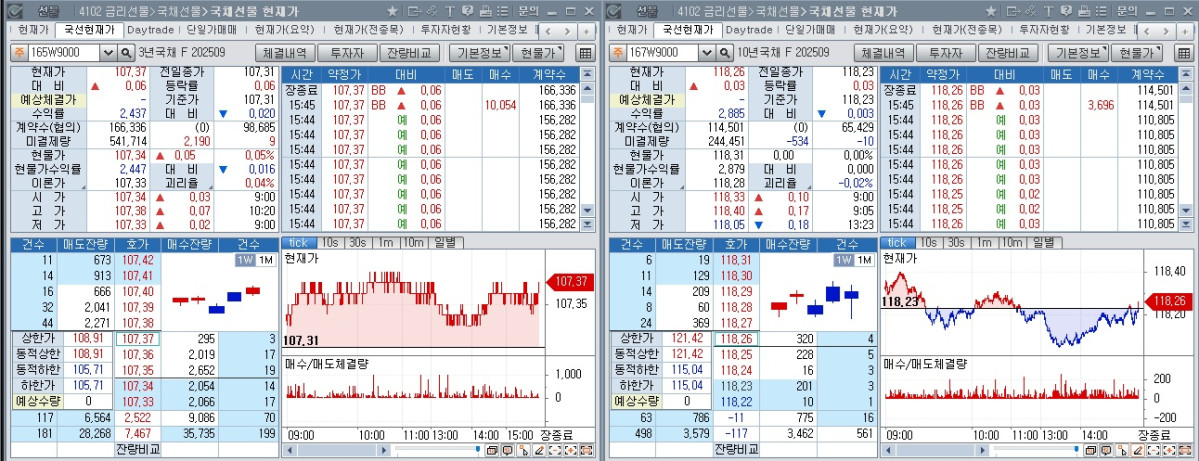Select 107,37 price in left order book
The image size is (1199, 461).
tap(138, 339)
